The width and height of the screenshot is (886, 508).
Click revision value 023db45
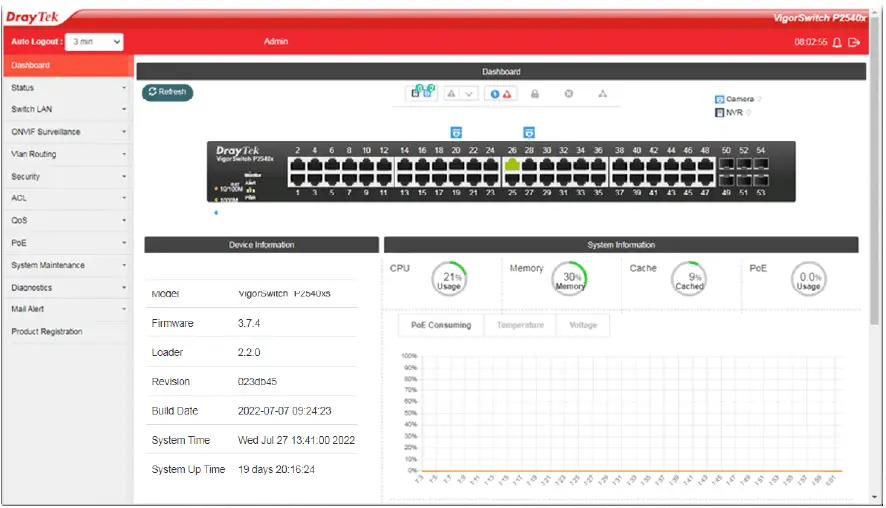tap(257, 382)
